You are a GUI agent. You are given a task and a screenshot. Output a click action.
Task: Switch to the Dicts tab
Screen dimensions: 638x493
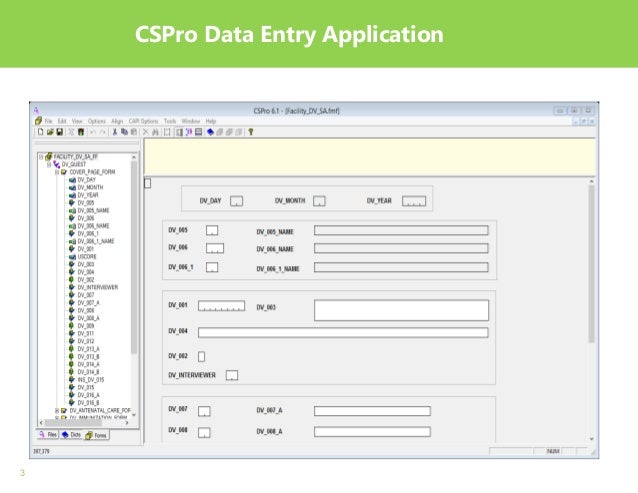click(71, 434)
